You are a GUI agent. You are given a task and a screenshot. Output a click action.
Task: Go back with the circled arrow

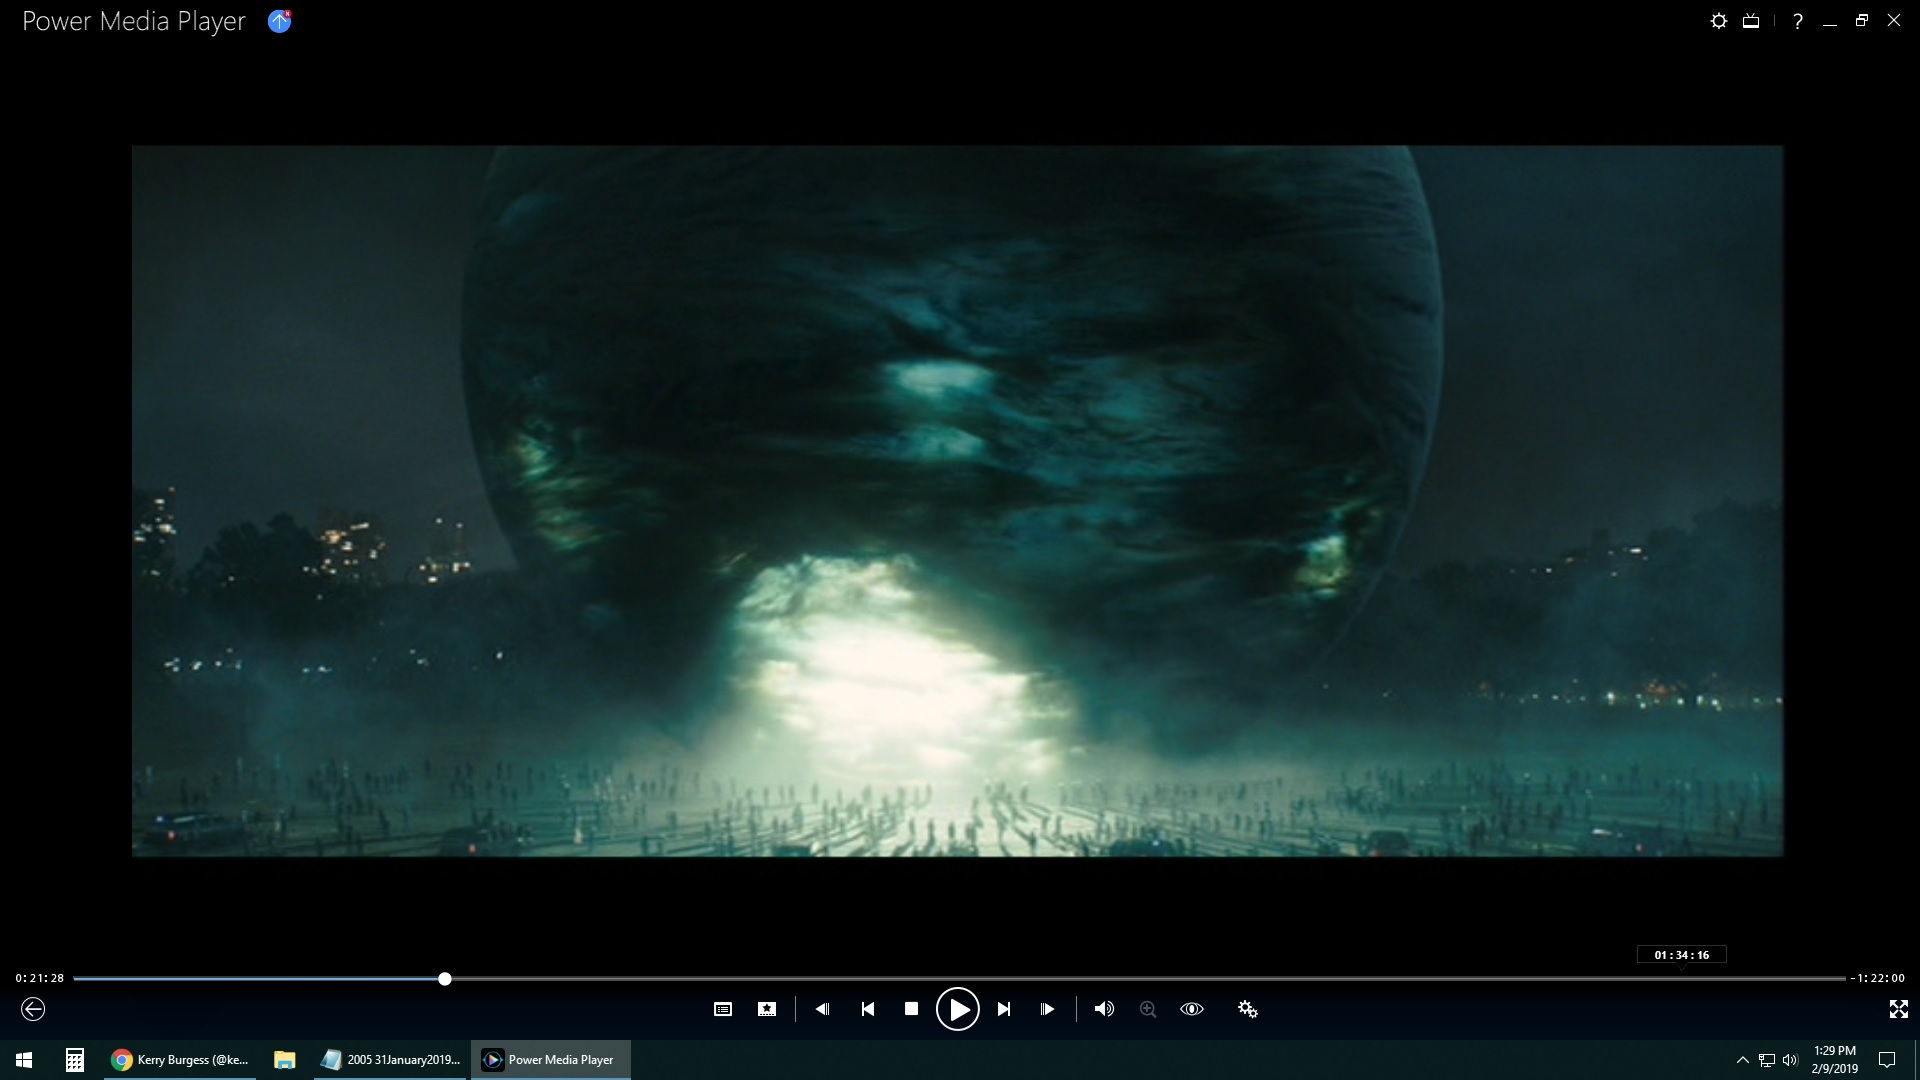[x=33, y=1009]
